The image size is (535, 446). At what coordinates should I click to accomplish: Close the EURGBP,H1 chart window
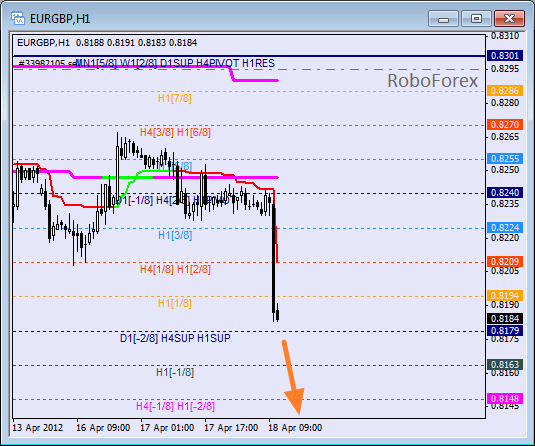[x=509, y=18]
